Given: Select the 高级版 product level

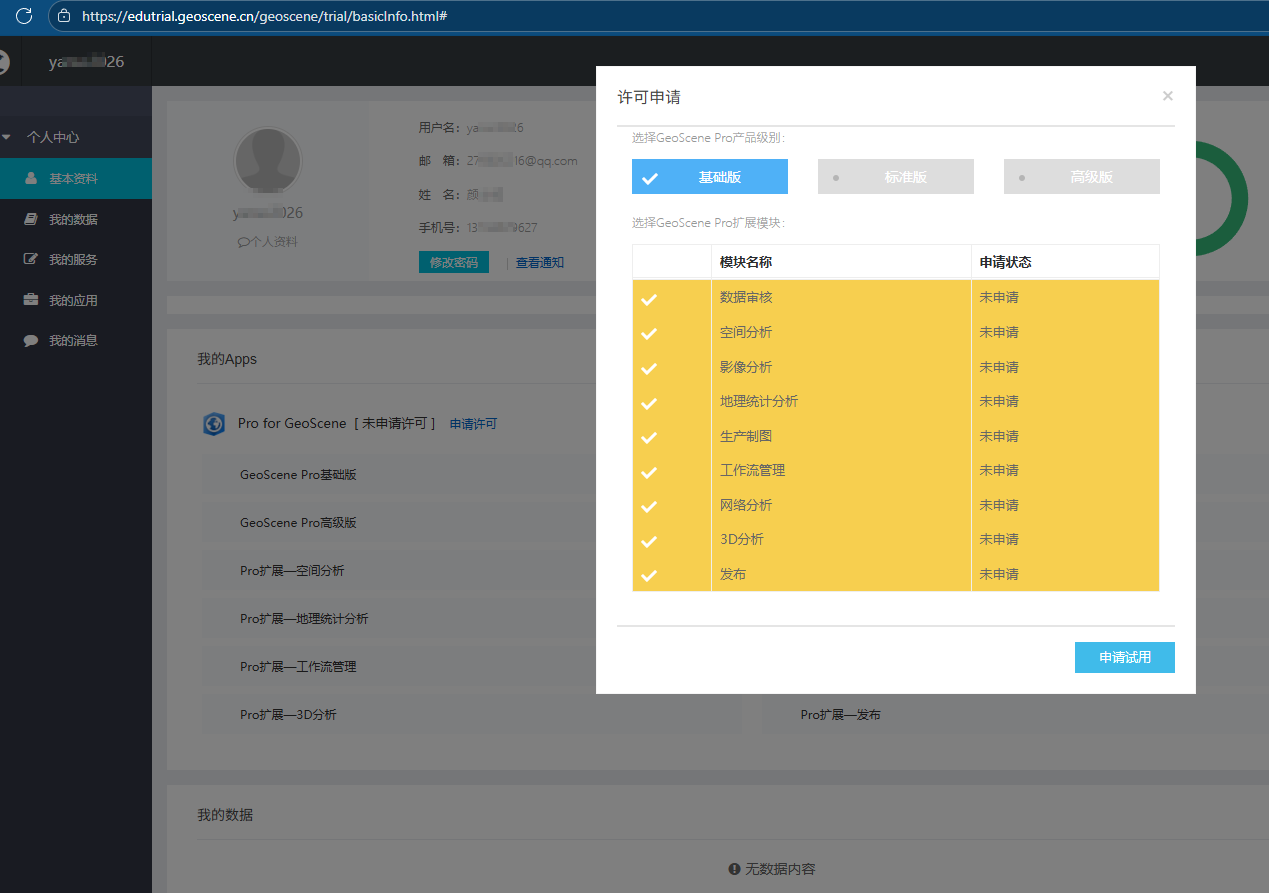Looking at the screenshot, I should coord(1082,177).
